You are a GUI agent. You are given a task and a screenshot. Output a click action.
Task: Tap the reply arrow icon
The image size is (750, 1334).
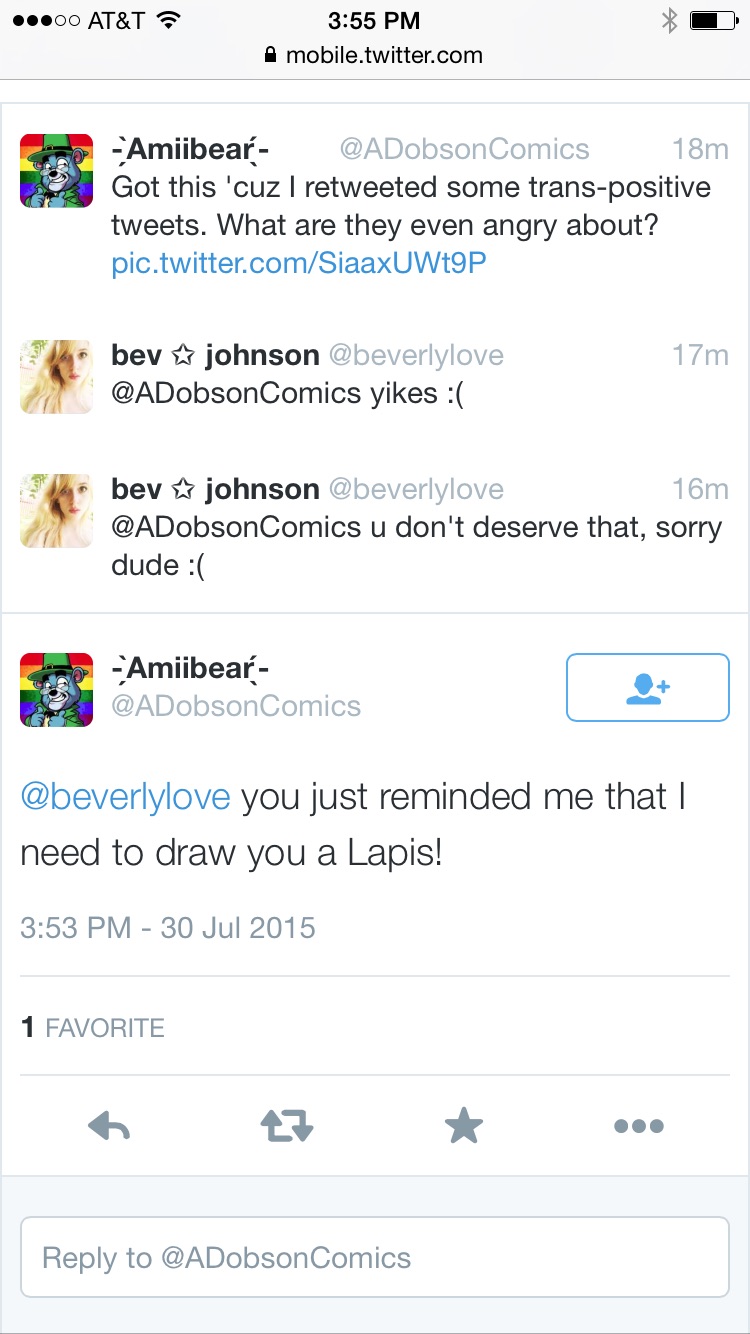109,1127
